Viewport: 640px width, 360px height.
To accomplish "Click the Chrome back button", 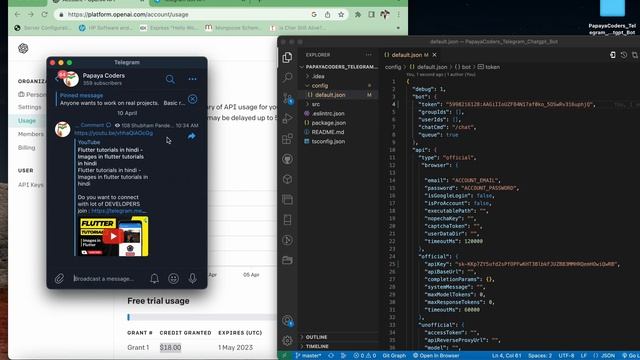I will coord(17,14).
